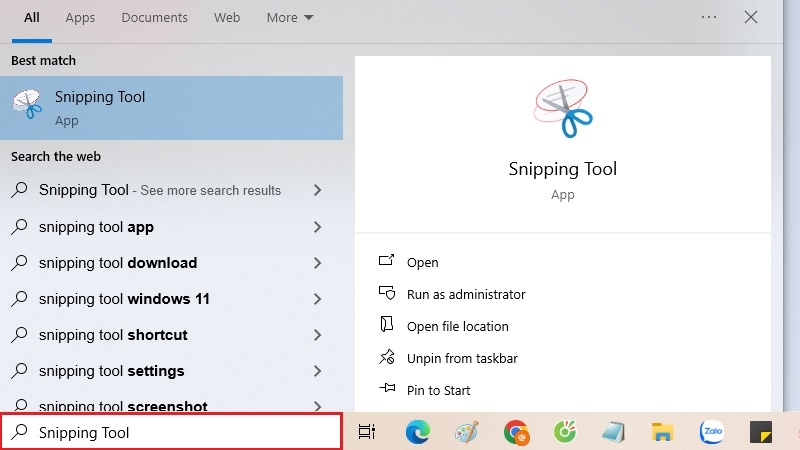Click the Best match heading
The height and width of the screenshot is (450, 800).
coord(43,61)
